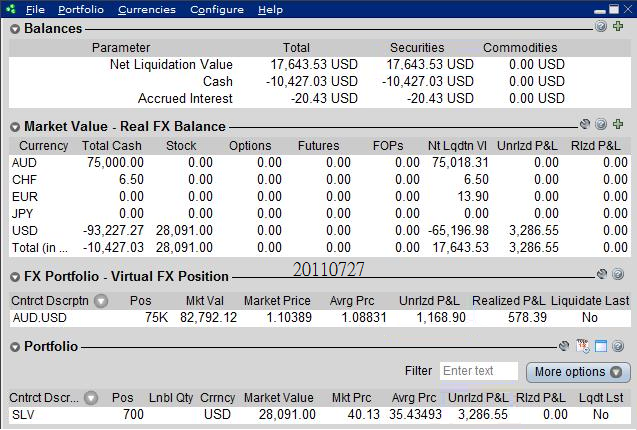
Task: Collapse the Balances section
Action: tap(15, 29)
